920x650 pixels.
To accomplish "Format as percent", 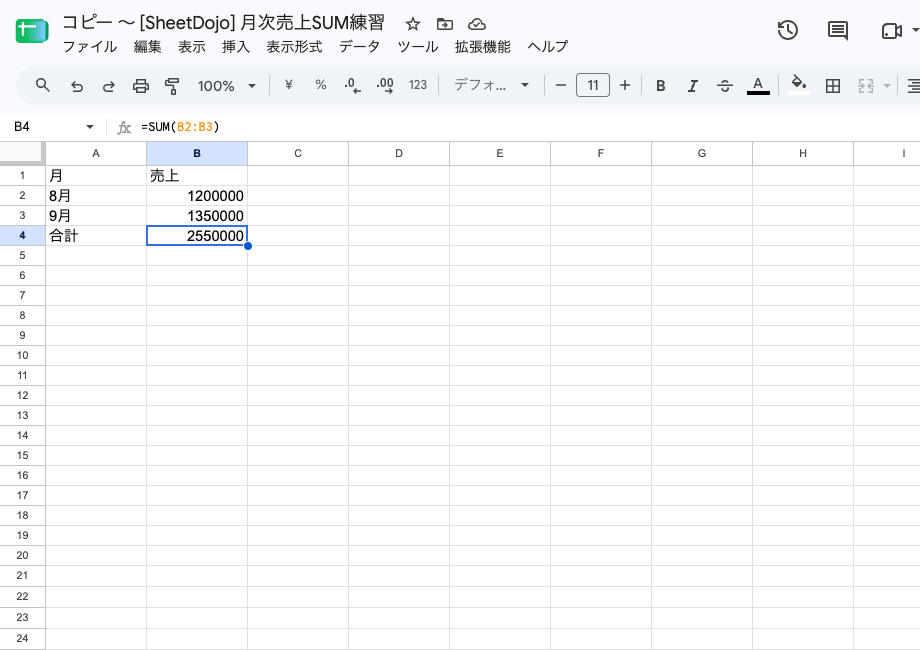I will 320,85.
